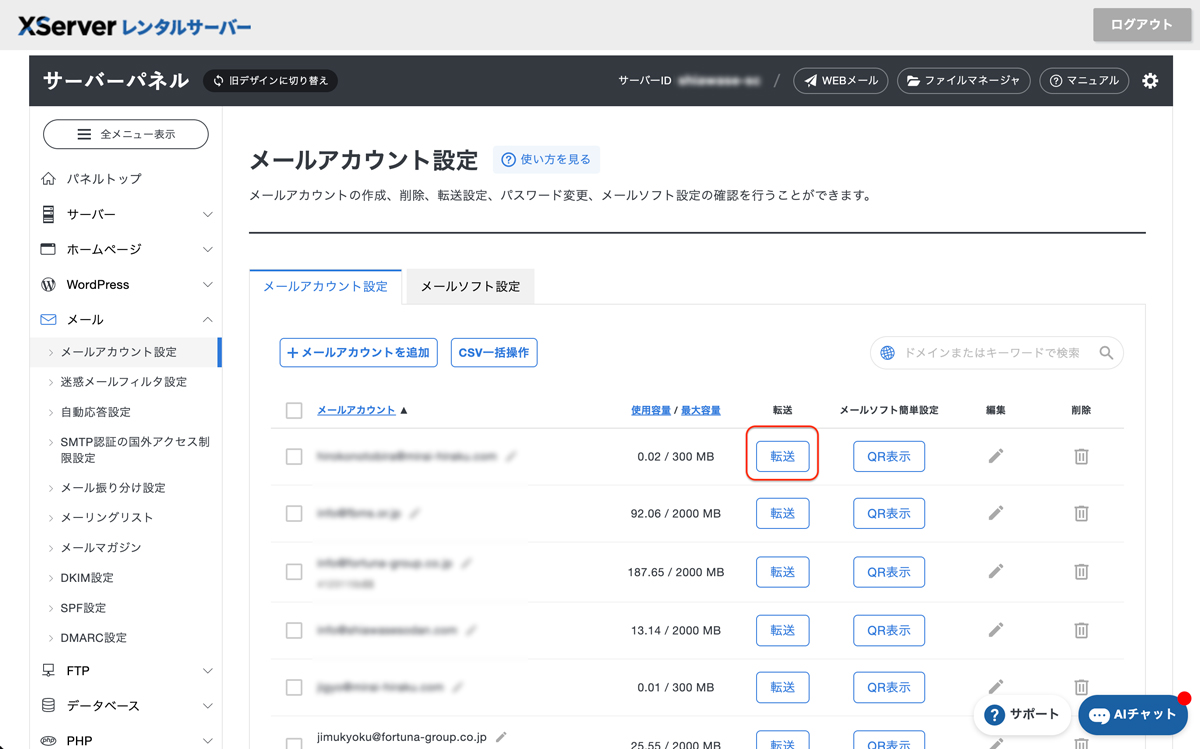Click the trash icon for 92.06 MB account
The width and height of the screenshot is (1200, 749).
point(1081,513)
